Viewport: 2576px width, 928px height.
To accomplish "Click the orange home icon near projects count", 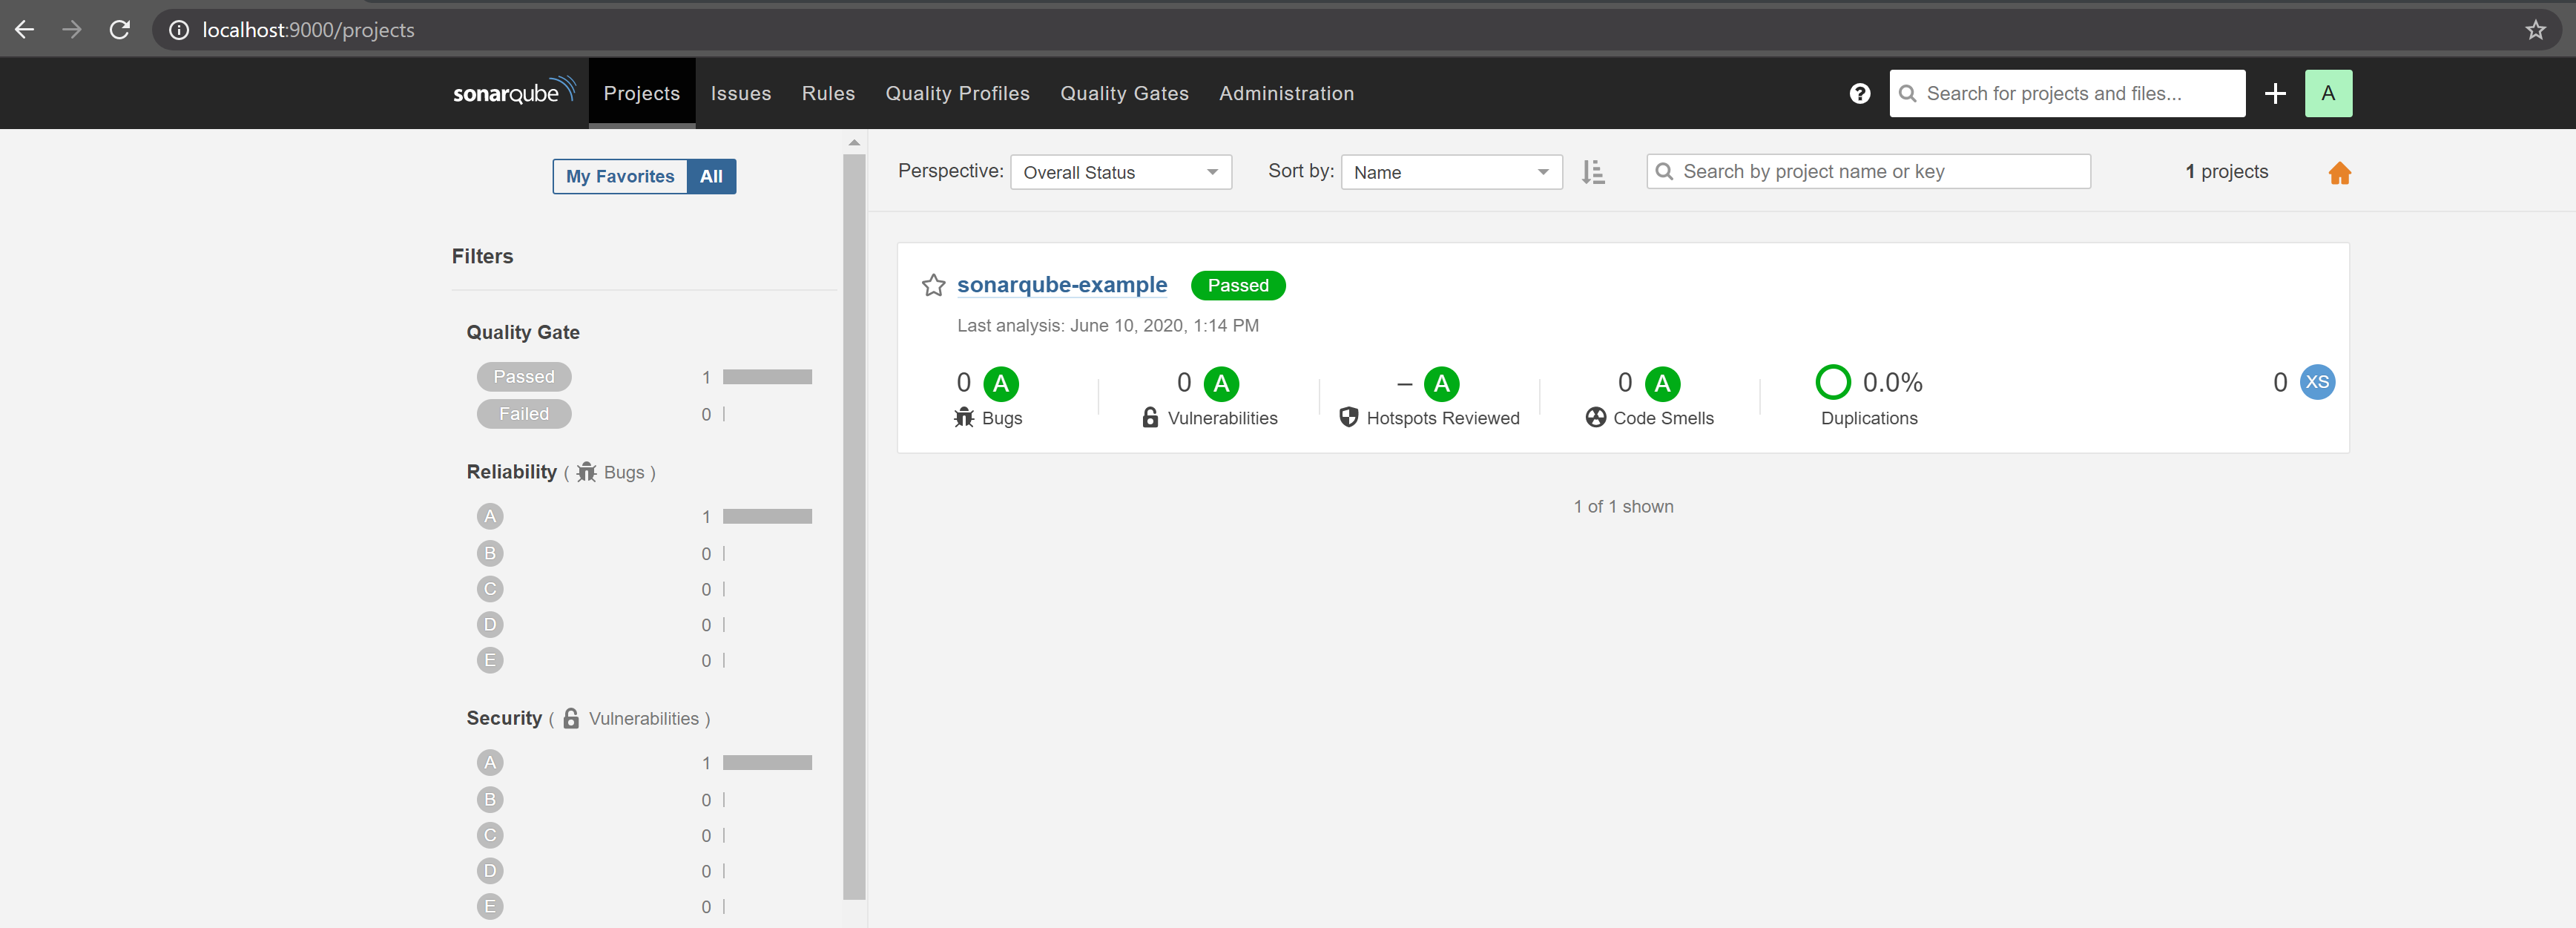I will tap(2339, 172).
